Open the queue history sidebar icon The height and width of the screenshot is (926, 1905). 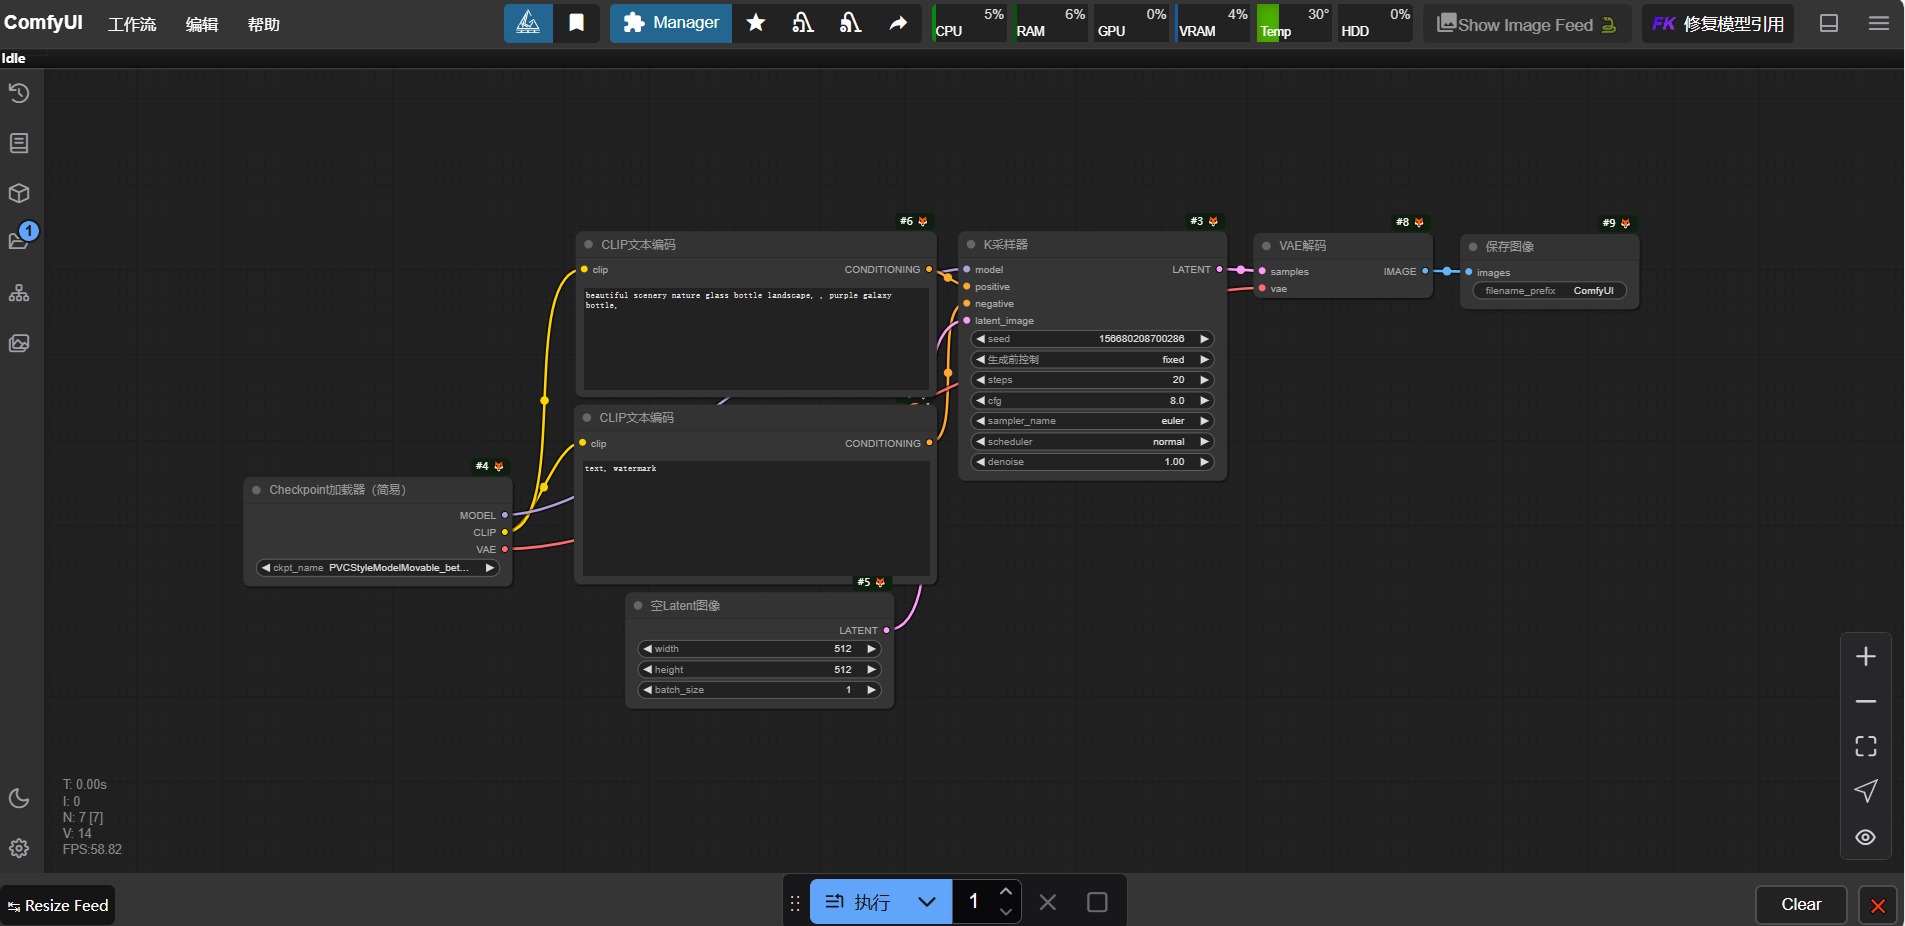pyautogui.click(x=19, y=93)
